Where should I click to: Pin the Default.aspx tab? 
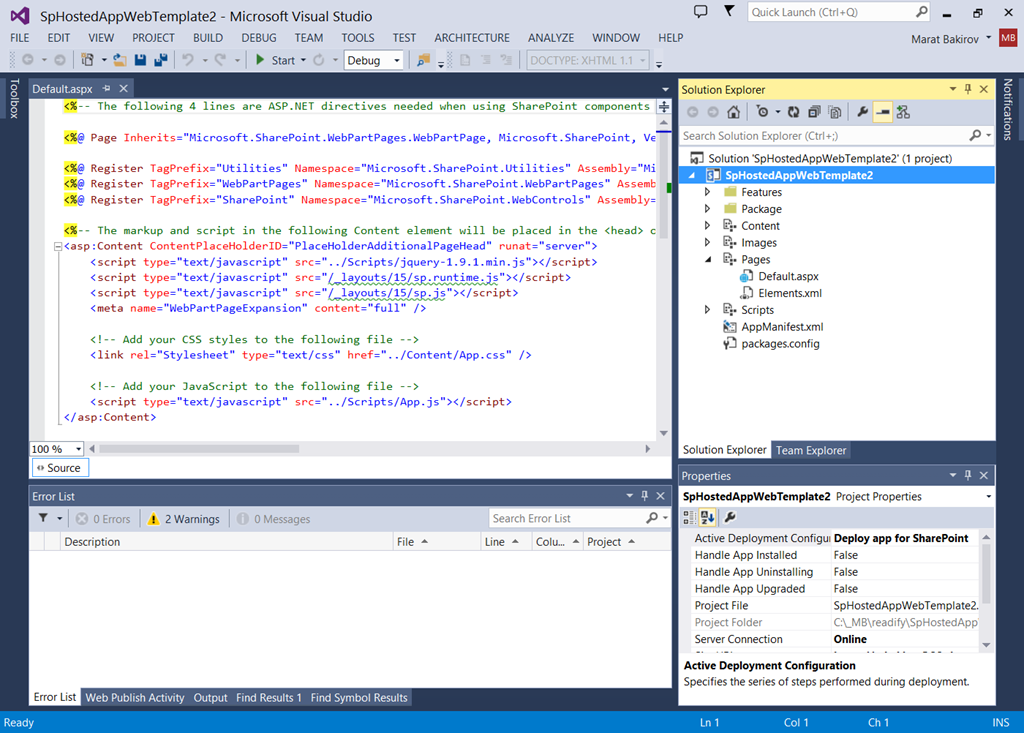click(x=106, y=88)
